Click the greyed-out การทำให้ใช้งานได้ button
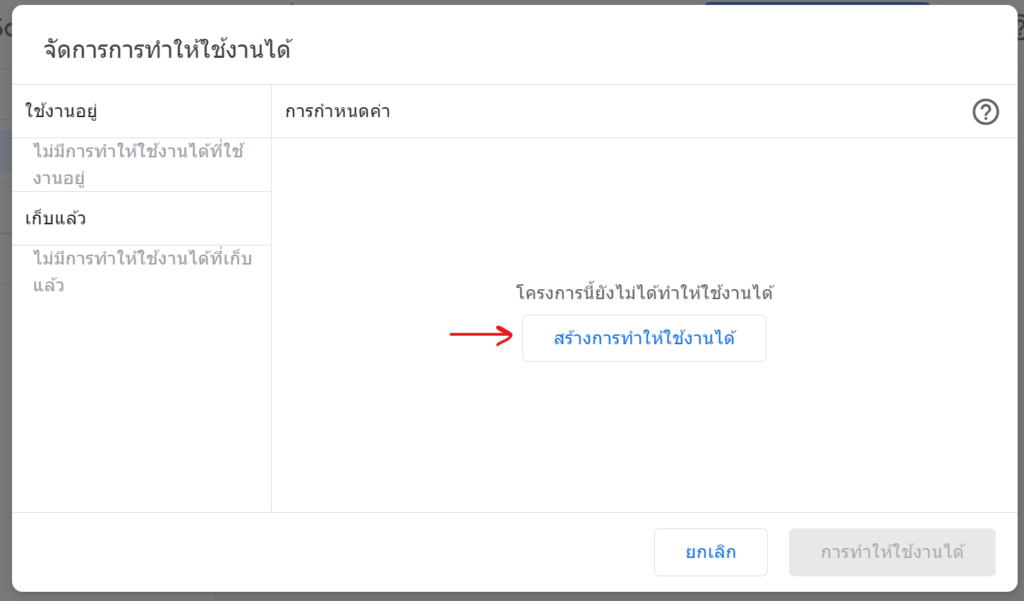The image size is (1024, 601). click(892, 552)
